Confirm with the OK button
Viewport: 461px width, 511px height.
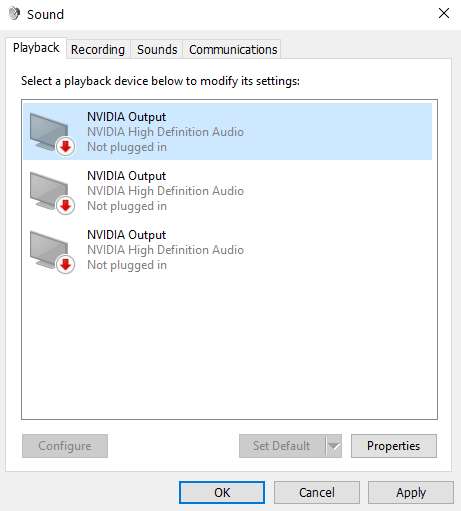(x=222, y=492)
